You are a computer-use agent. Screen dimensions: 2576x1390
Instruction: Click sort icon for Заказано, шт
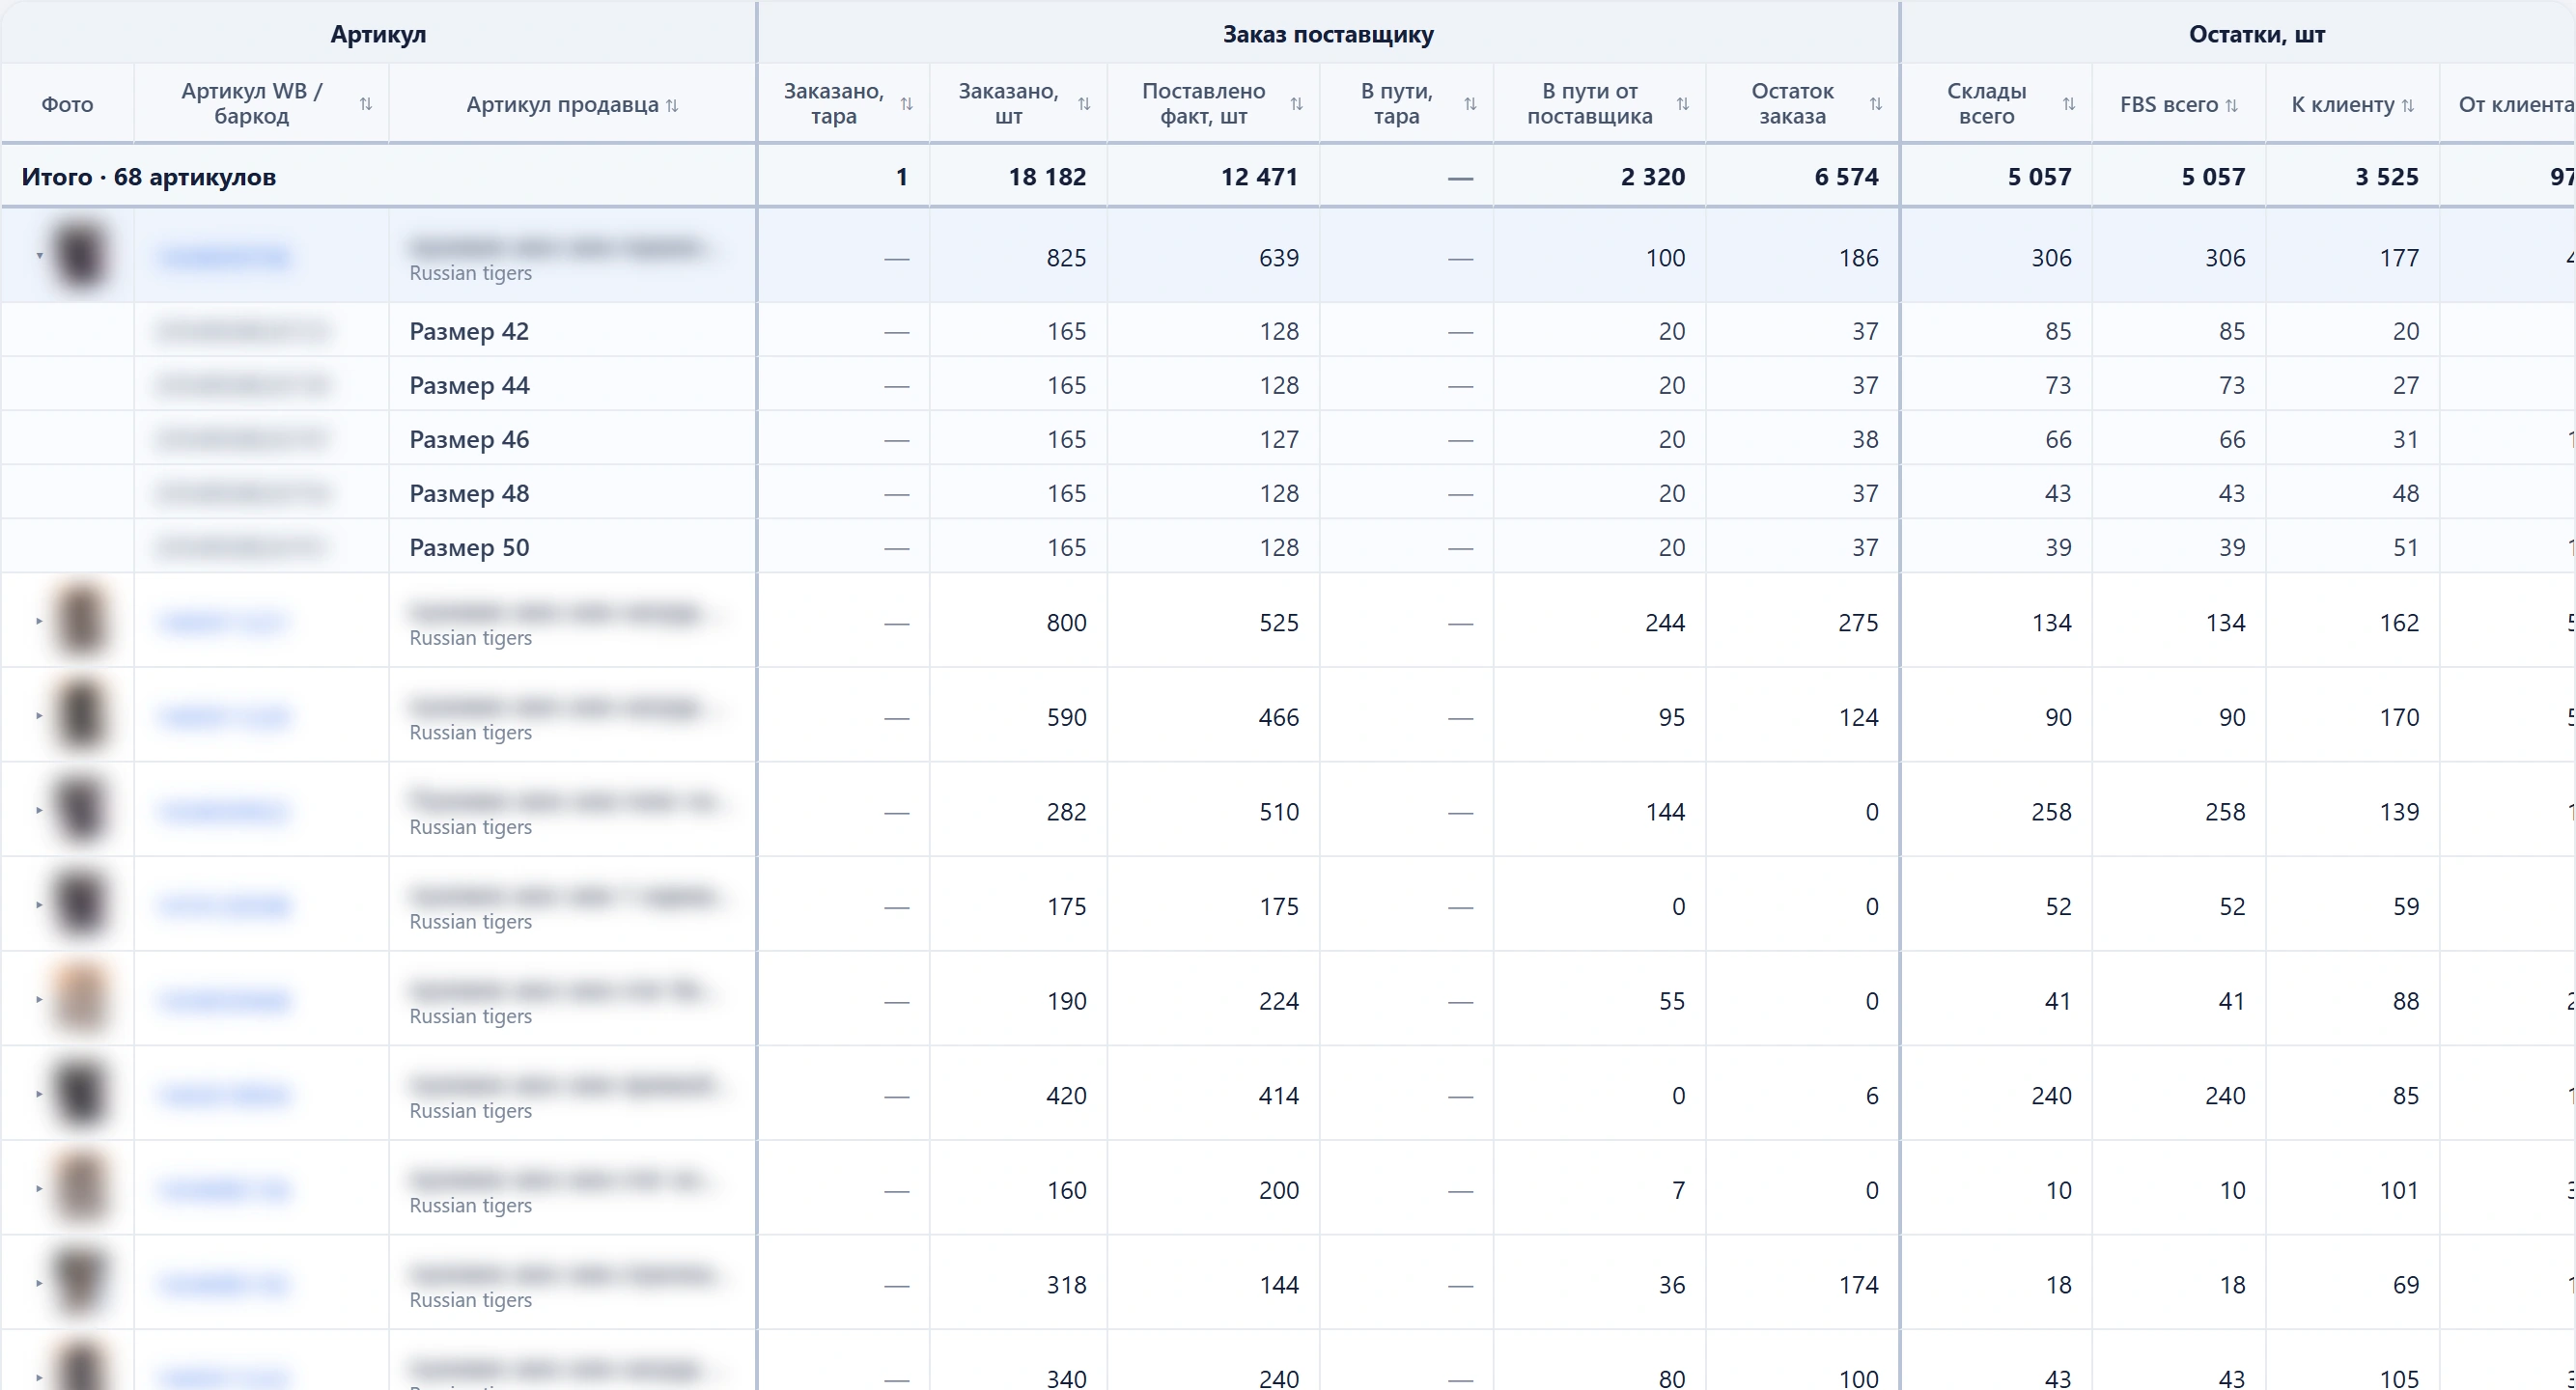1084,104
